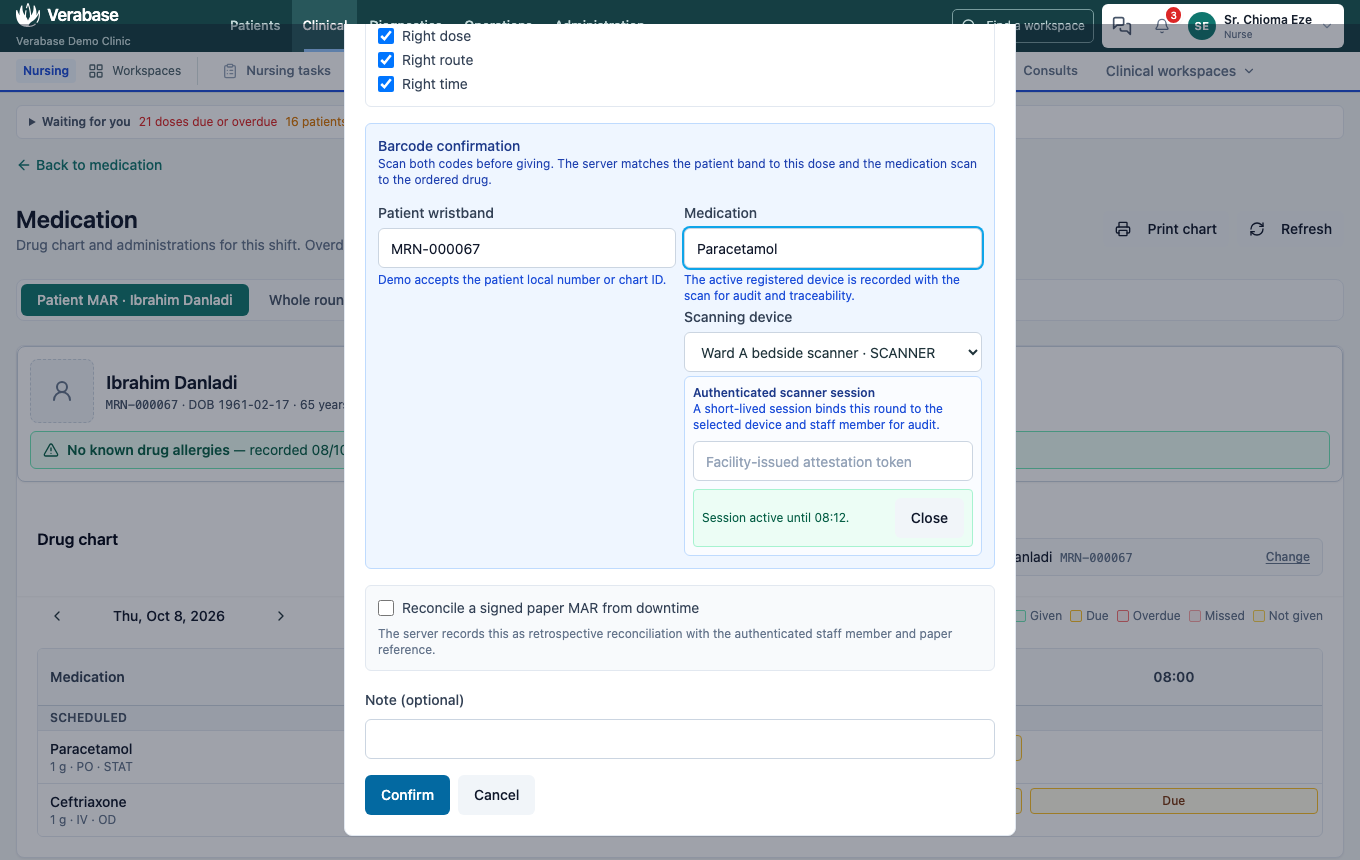Image resolution: width=1360 pixels, height=860 pixels.
Task: Click the Refresh circular arrows icon
Action: (1257, 229)
